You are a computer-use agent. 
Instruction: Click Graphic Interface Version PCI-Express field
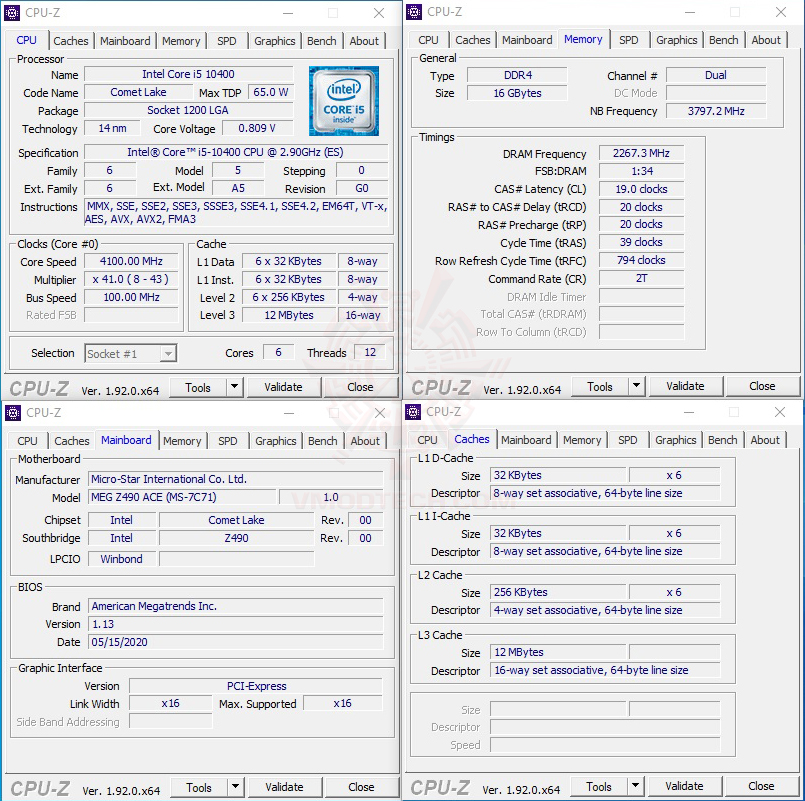pos(256,686)
